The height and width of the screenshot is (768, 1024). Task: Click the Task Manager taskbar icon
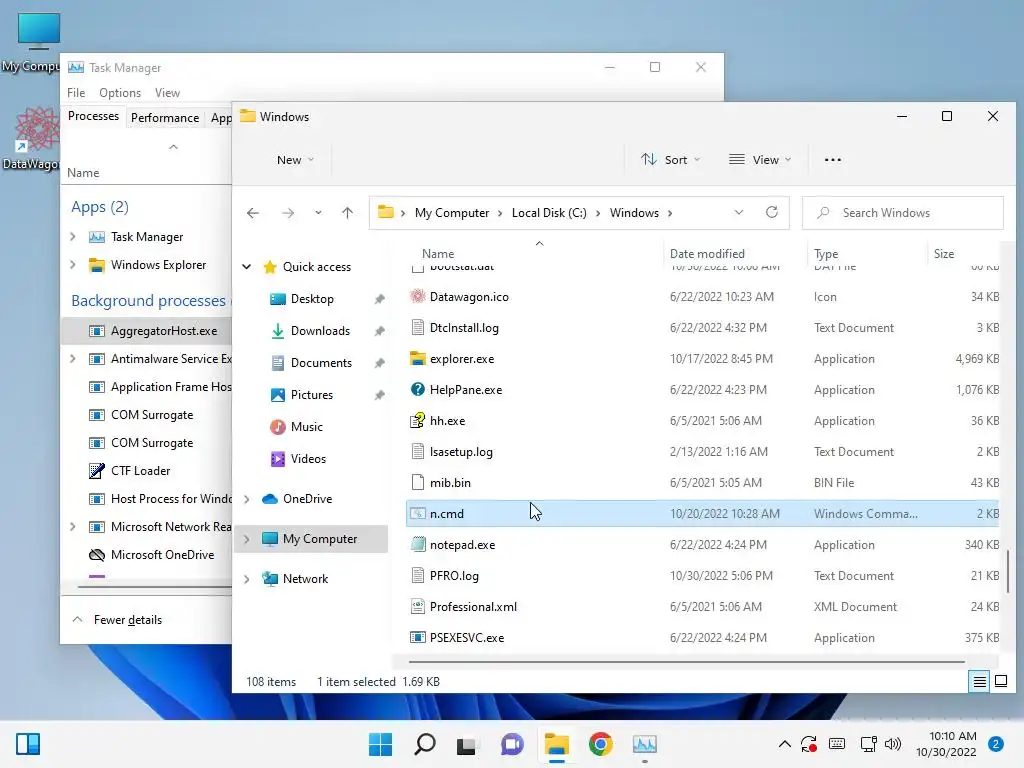coord(645,744)
